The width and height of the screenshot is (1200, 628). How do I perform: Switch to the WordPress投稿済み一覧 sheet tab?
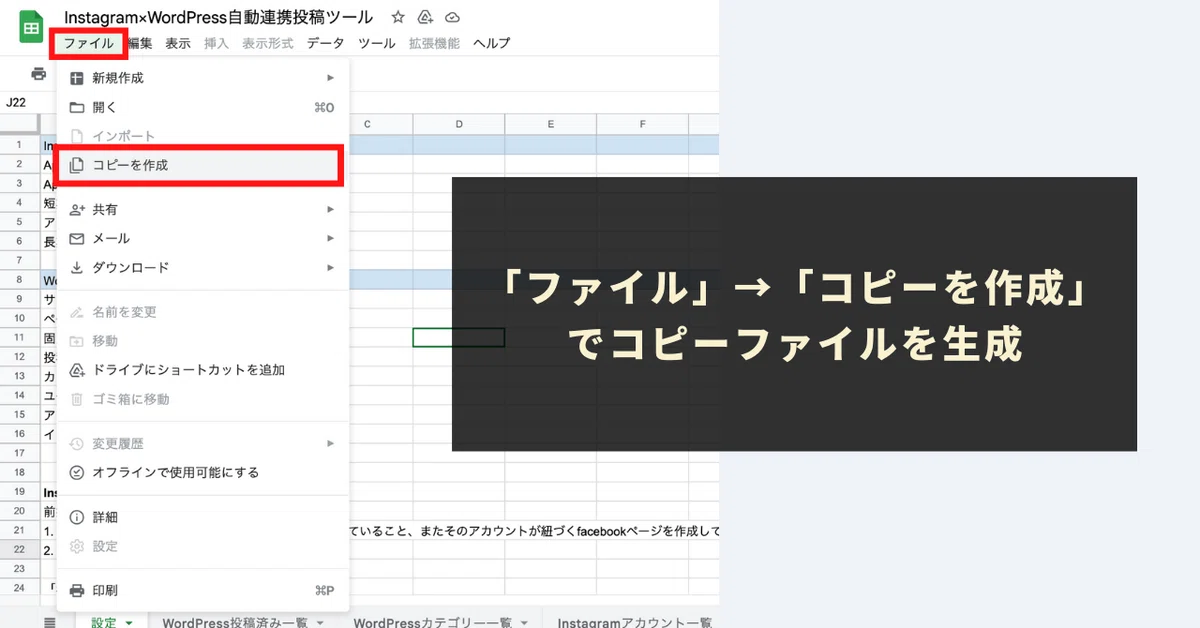pyautogui.click(x=235, y=622)
